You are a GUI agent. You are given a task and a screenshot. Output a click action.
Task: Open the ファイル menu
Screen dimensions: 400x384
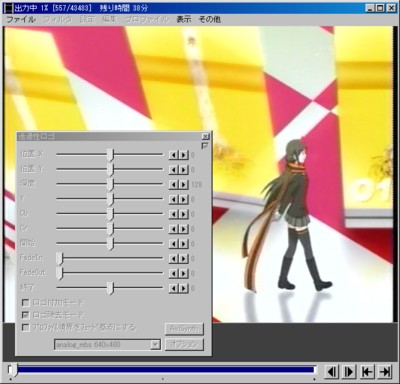coord(21,19)
